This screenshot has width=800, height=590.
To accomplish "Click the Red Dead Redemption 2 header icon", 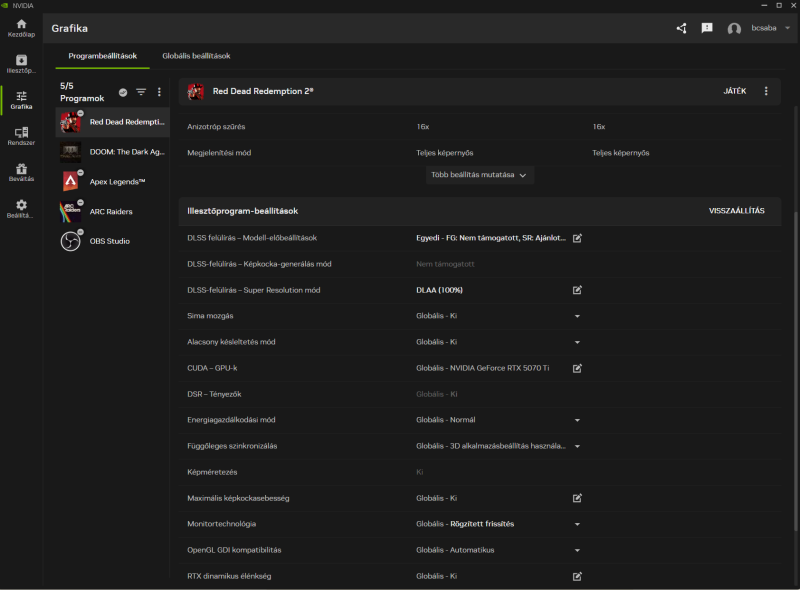I will [x=195, y=91].
